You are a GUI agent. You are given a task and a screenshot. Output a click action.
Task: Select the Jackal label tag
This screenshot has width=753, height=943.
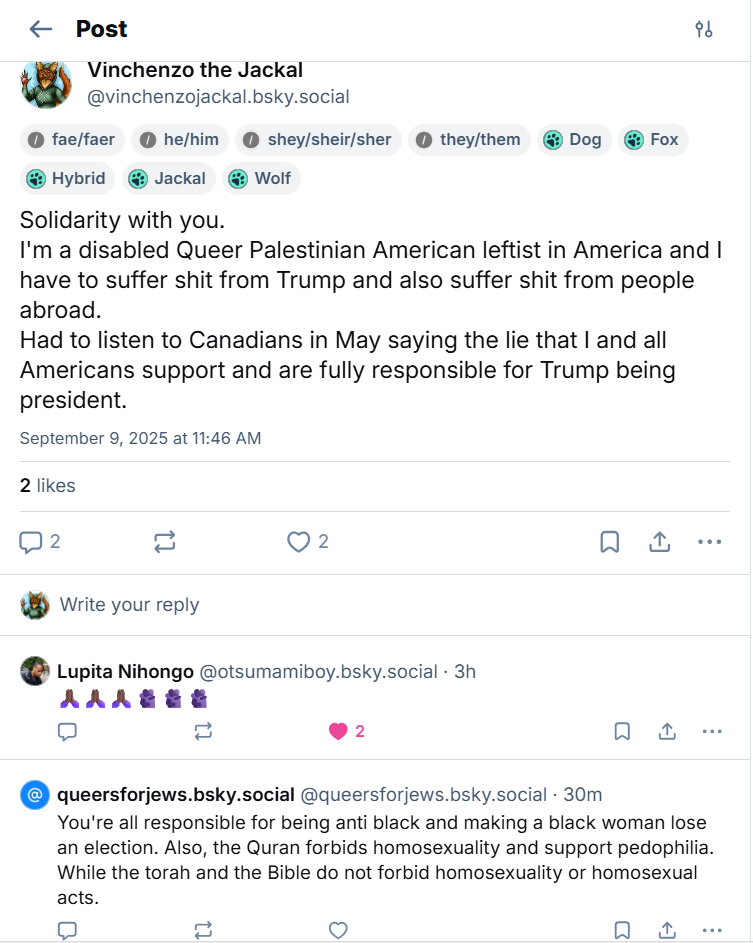168,179
